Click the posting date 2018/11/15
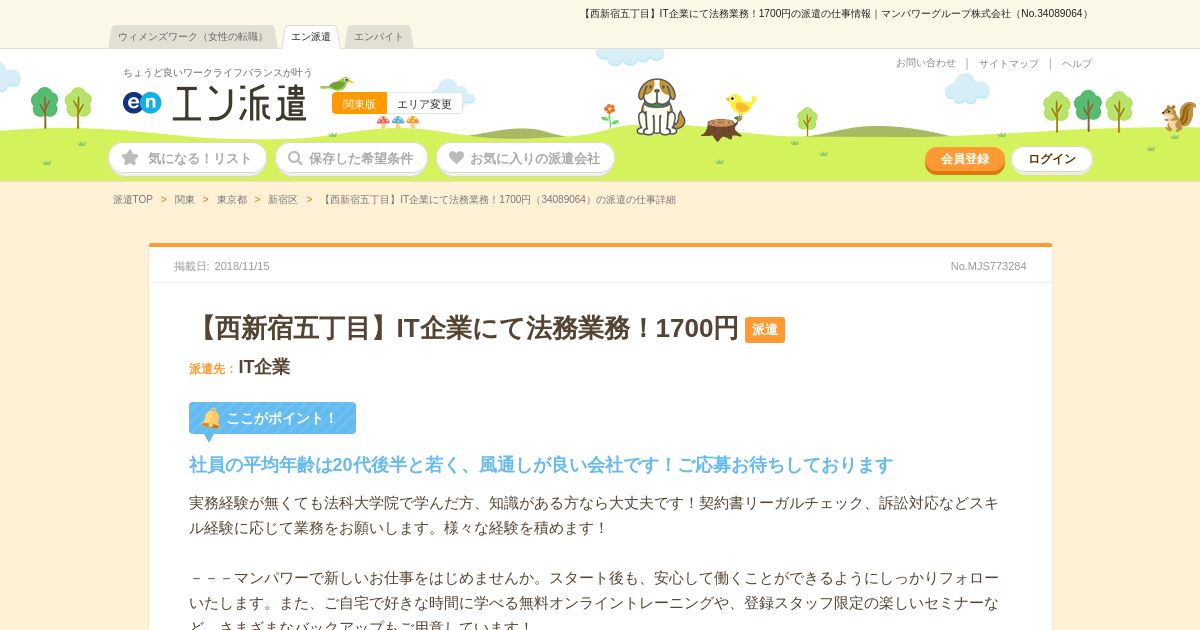The height and width of the screenshot is (630, 1200). click(x=242, y=266)
